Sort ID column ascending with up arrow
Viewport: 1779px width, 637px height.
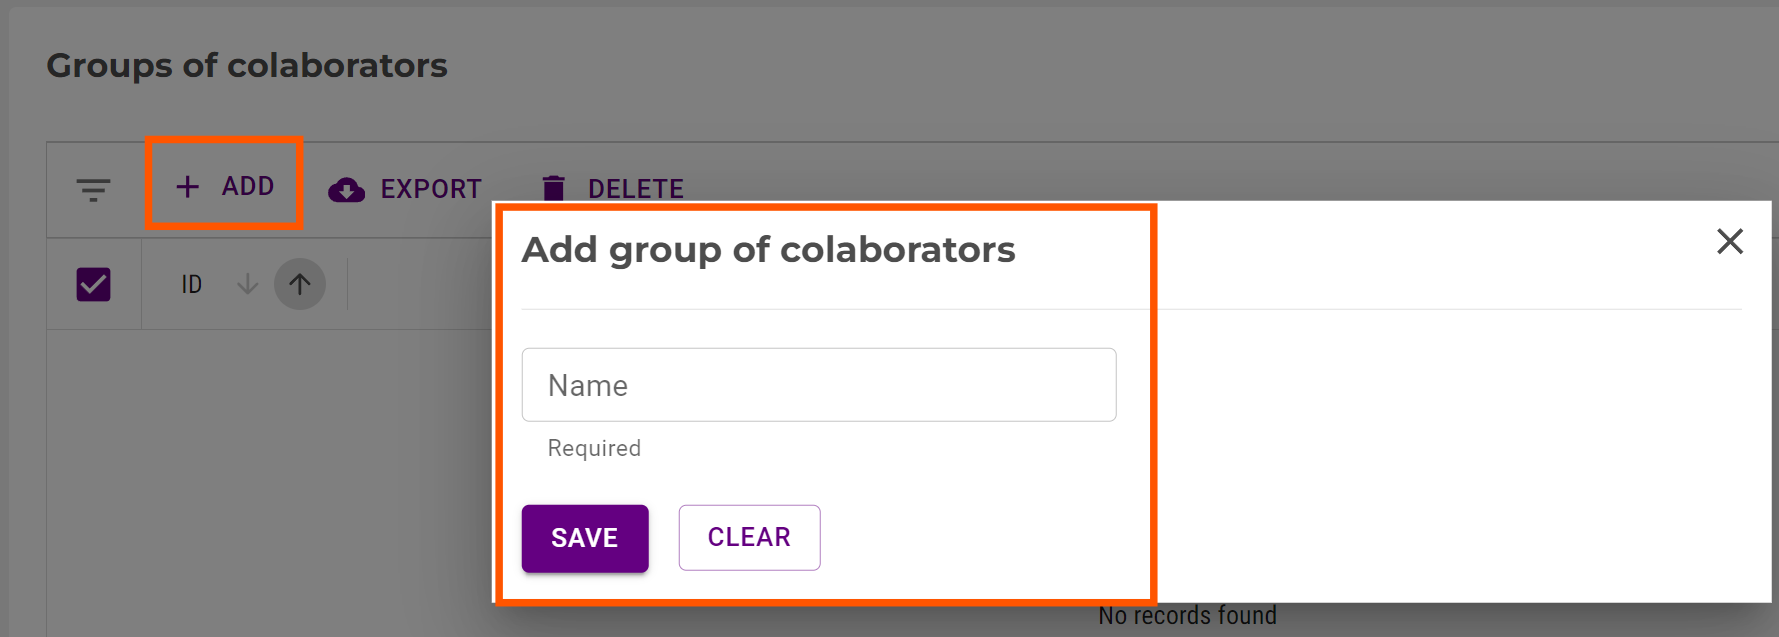click(300, 285)
